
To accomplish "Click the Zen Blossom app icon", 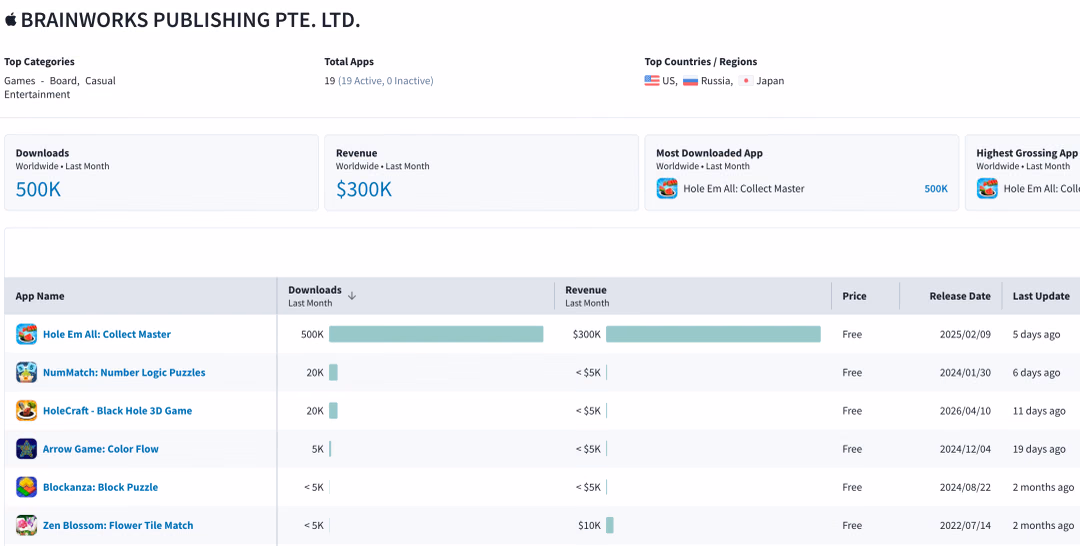I will [x=26, y=525].
